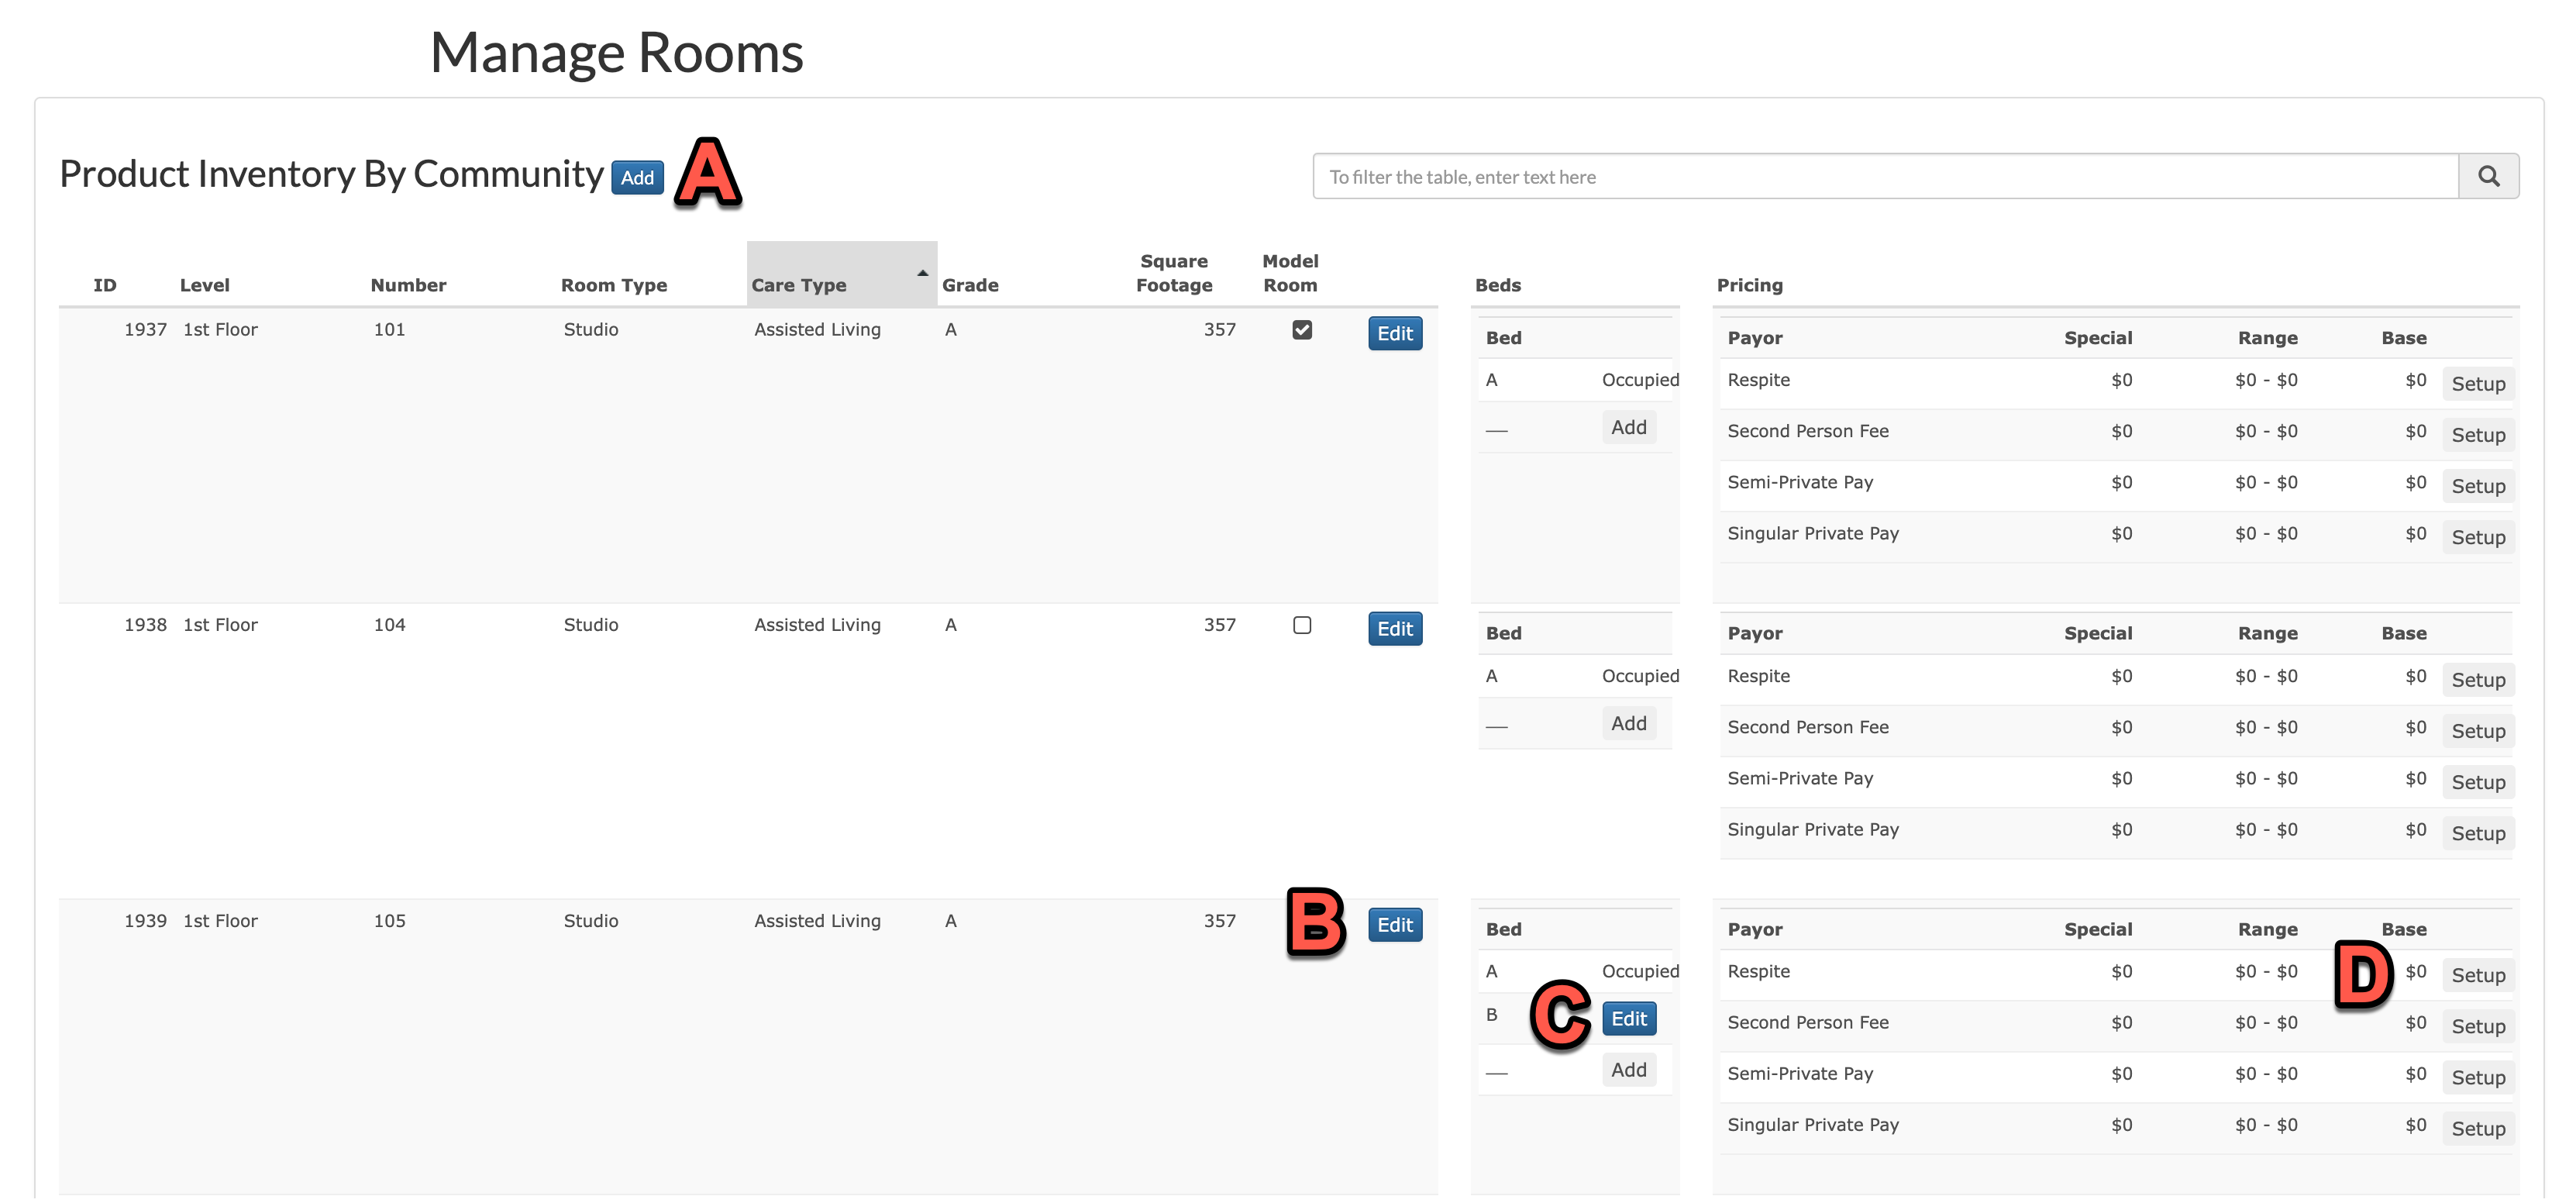Uncheck Model Room checkbox for room 101

click(x=1302, y=330)
